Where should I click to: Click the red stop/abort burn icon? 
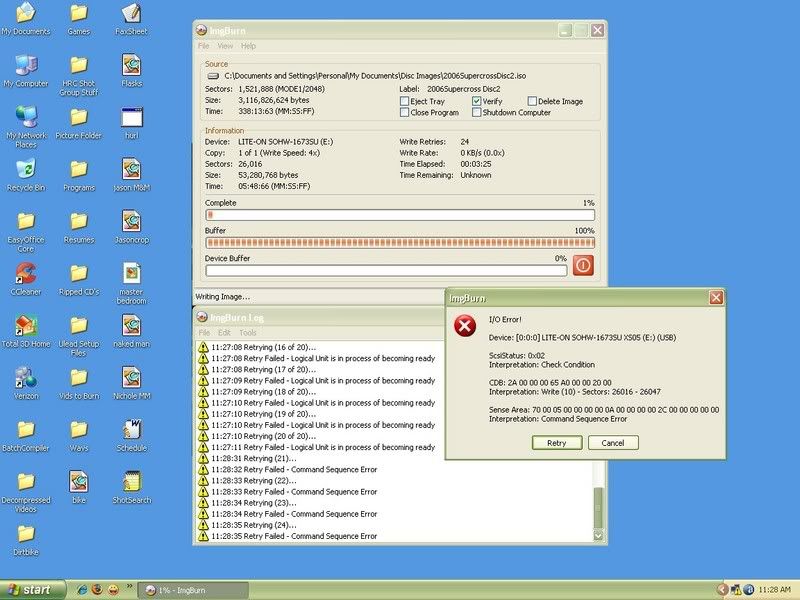(582, 265)
